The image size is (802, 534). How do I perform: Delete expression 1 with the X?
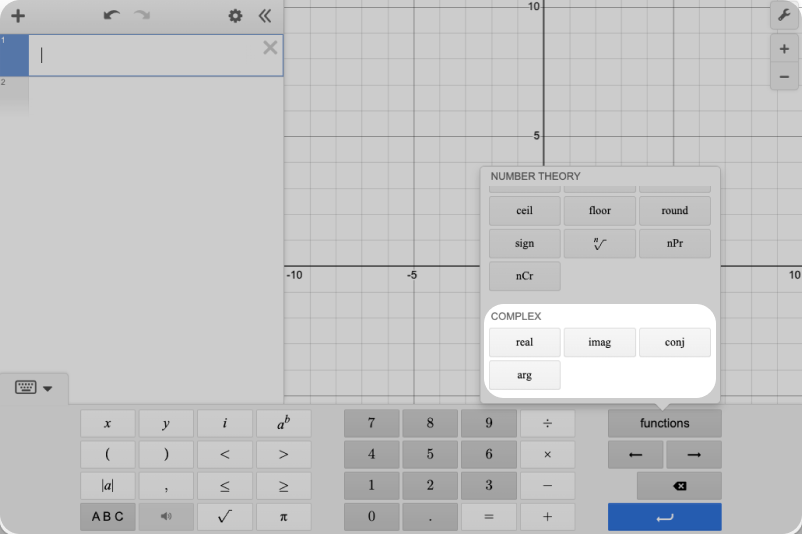point(270,48)
